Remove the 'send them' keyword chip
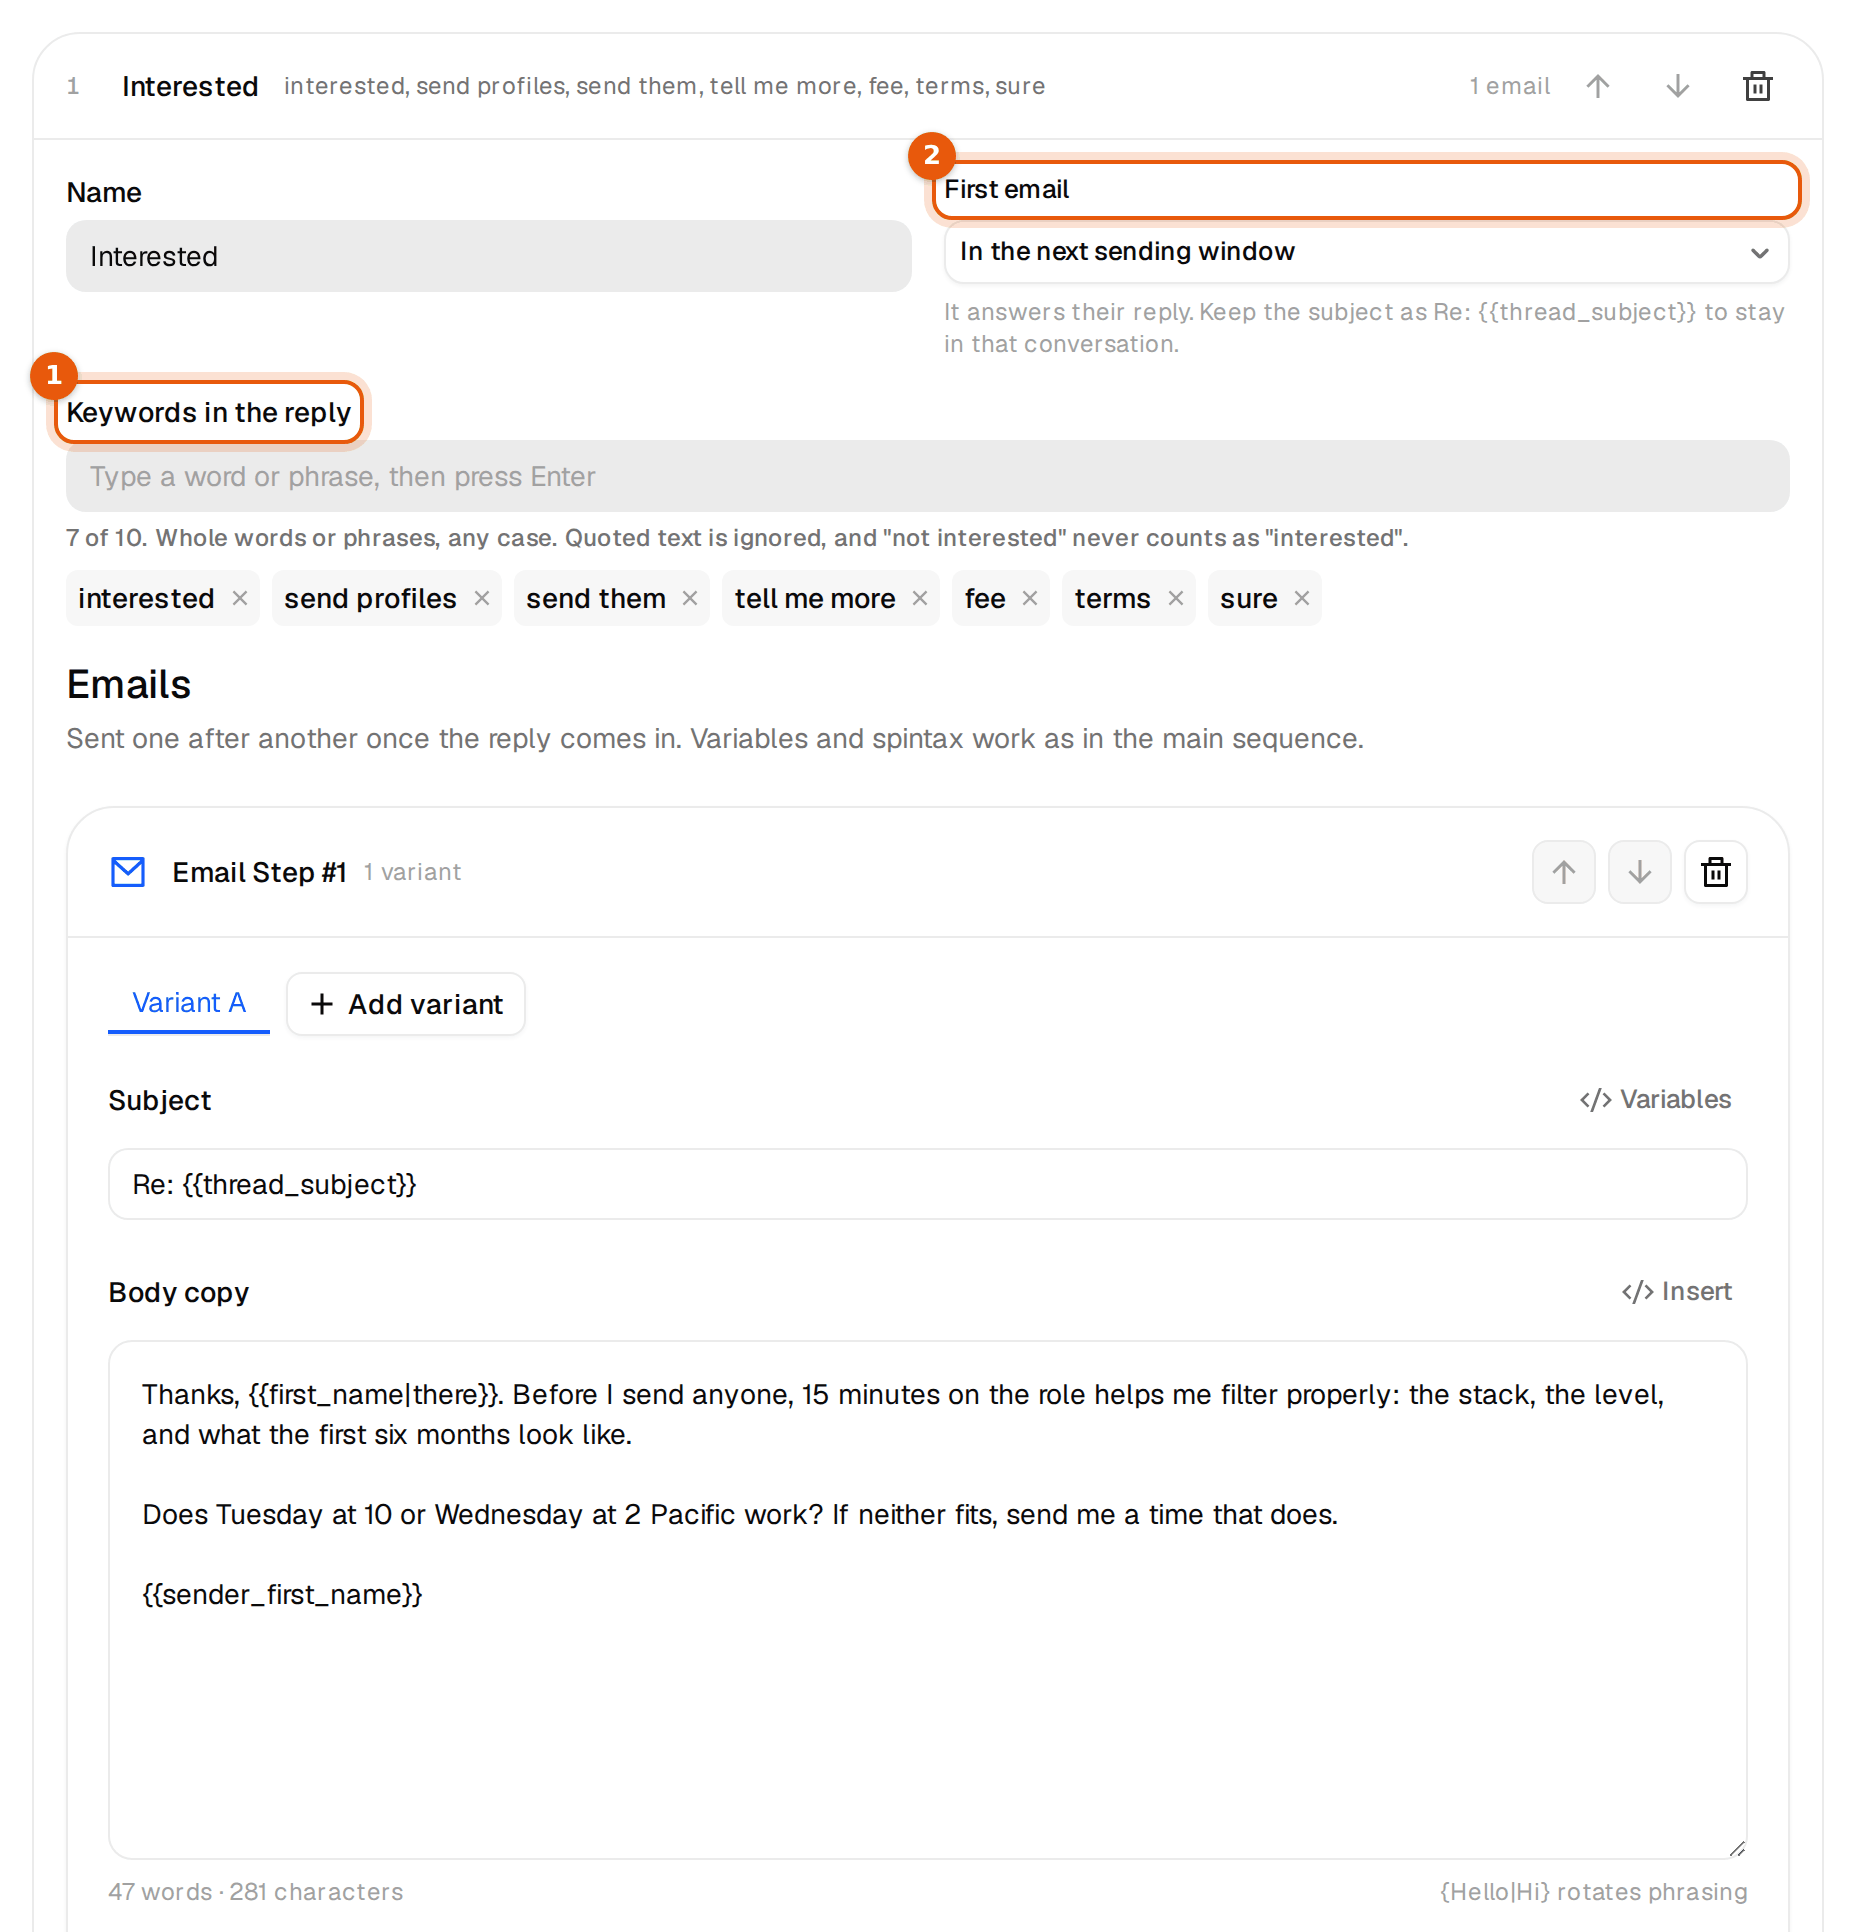Image resolution: width=1856 pixels, height=1932 pixels. pyautogui.click(x=690, y=598)
